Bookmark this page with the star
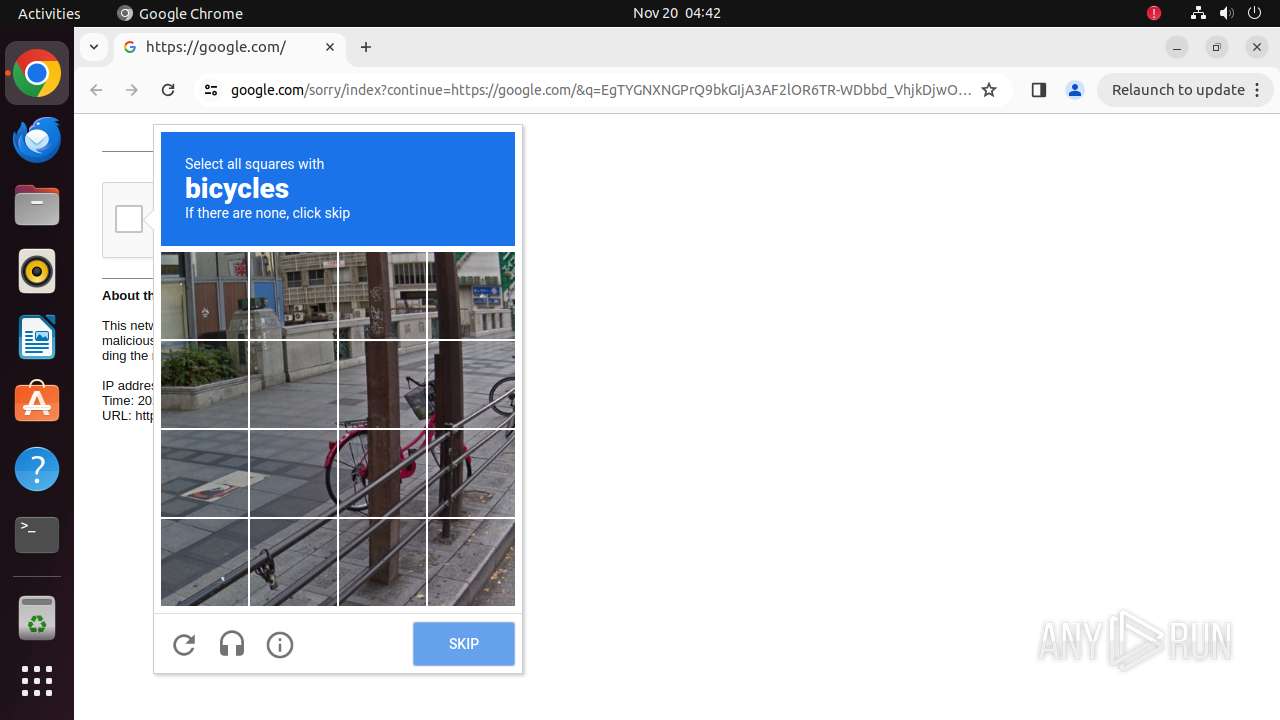This screenshot has height=720, width=1280. (x=989, y=90)
